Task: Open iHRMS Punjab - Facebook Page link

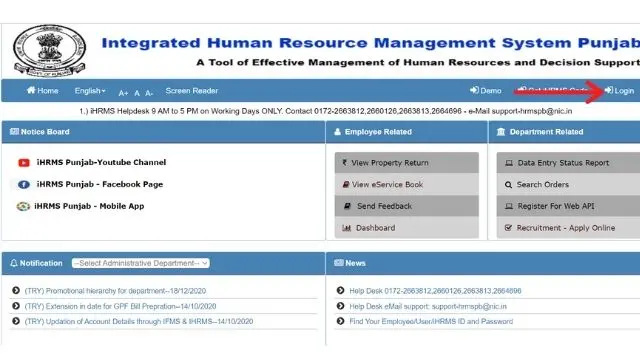Action: coord(100,184)
